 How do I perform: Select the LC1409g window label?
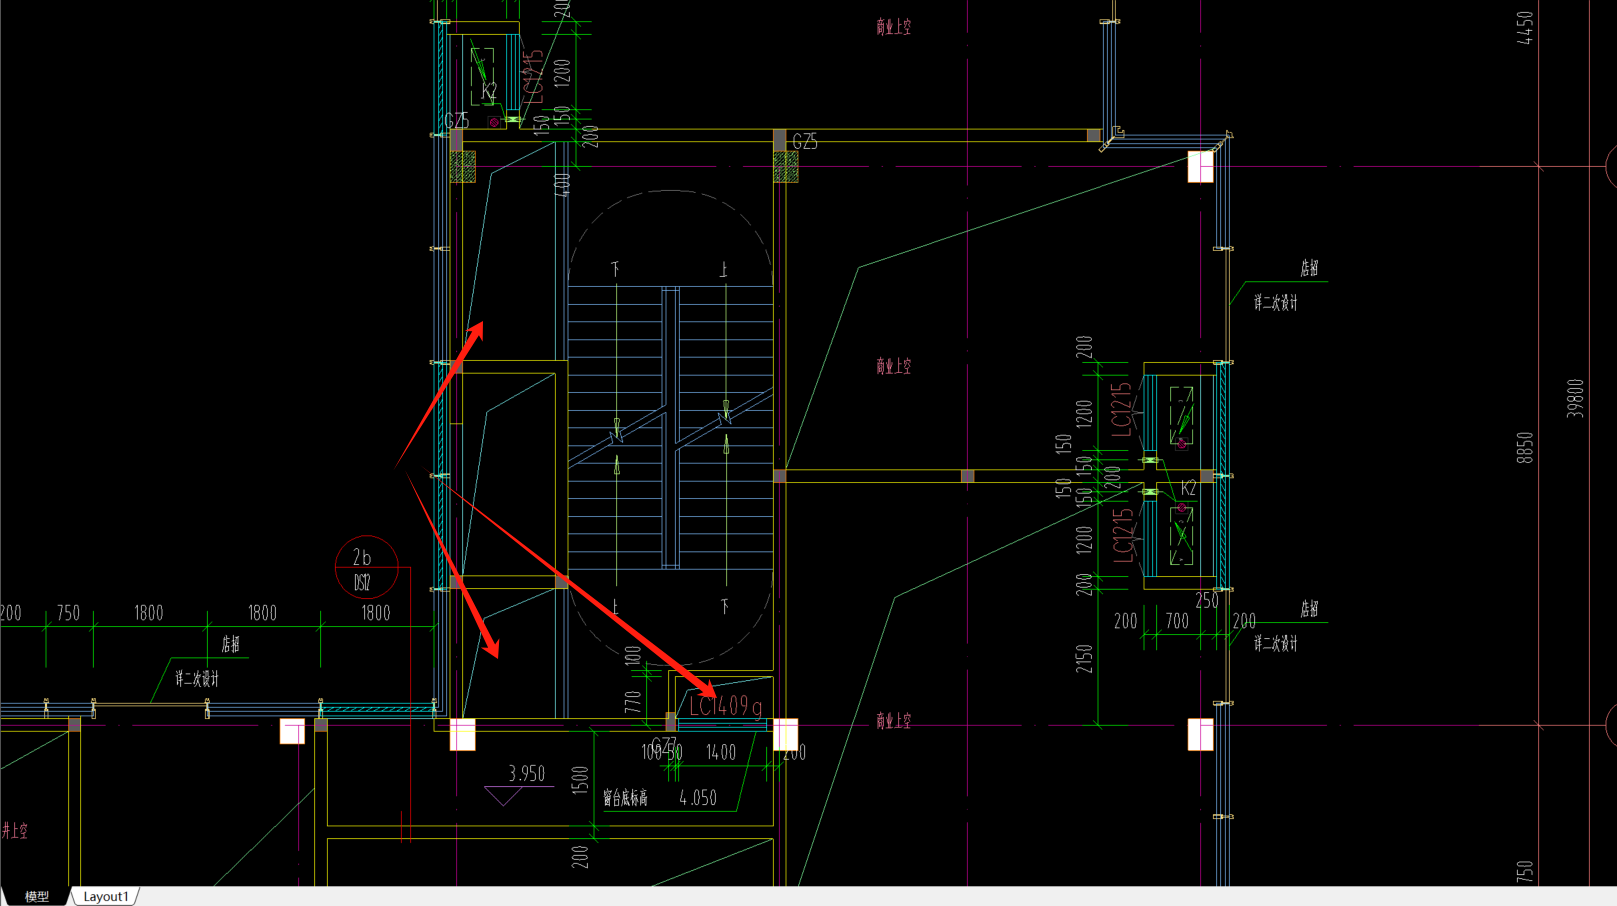pyautogui.click(x=725, y=706)
